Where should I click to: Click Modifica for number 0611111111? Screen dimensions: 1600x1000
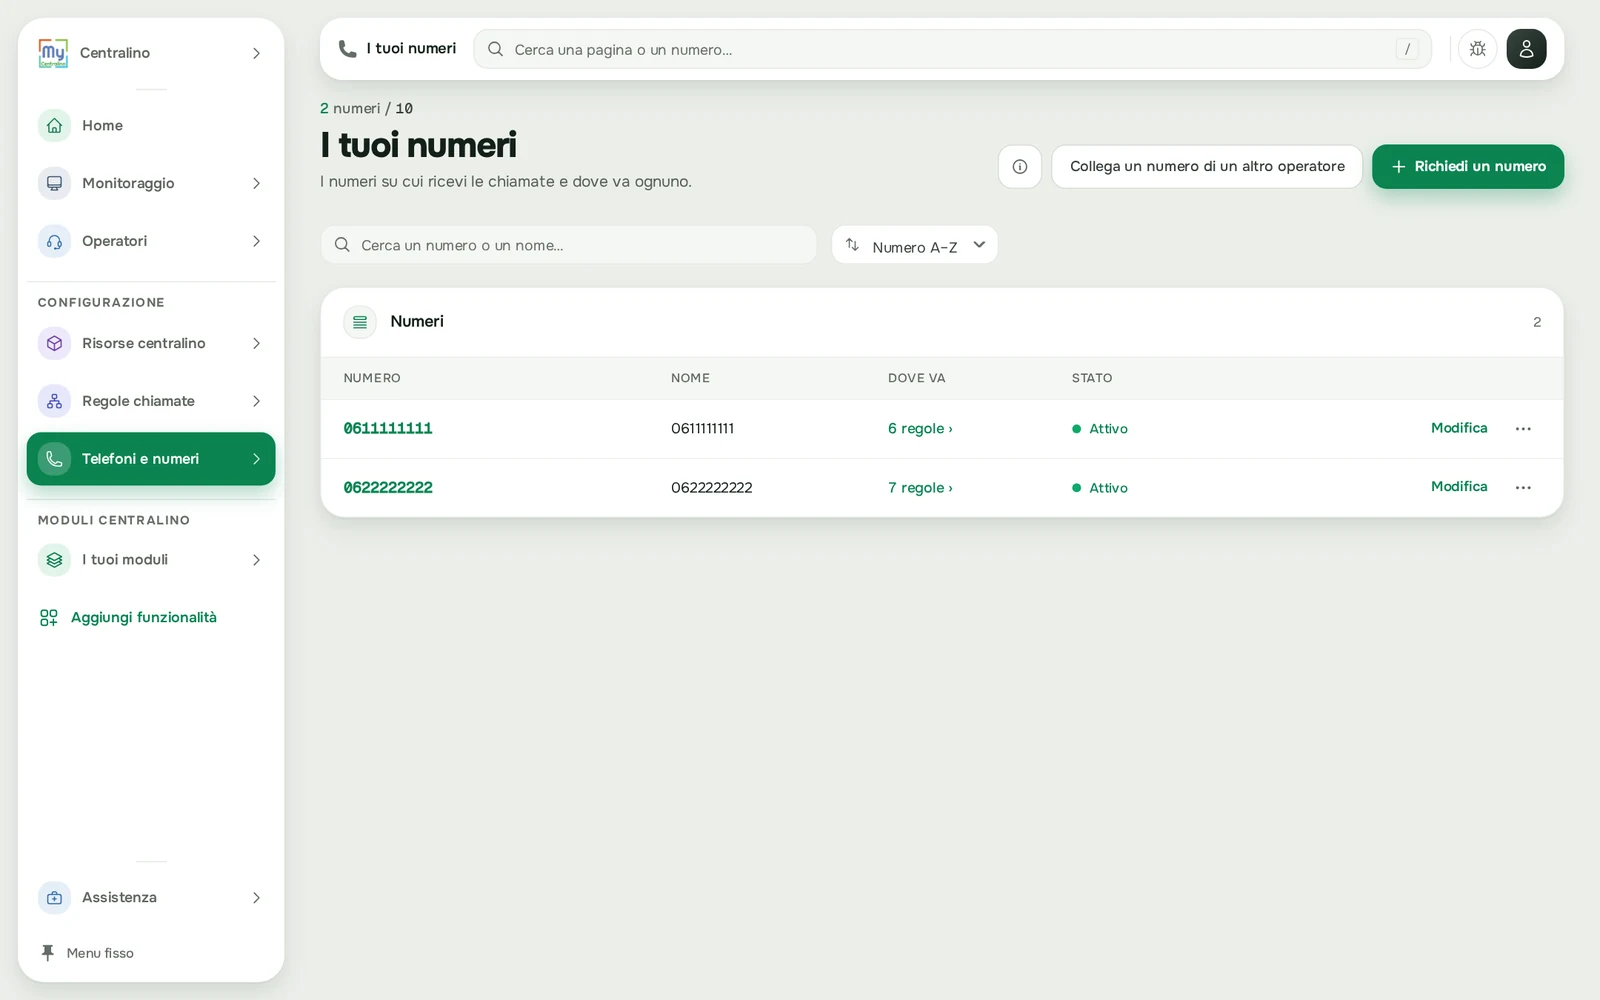pos(1459,428)
